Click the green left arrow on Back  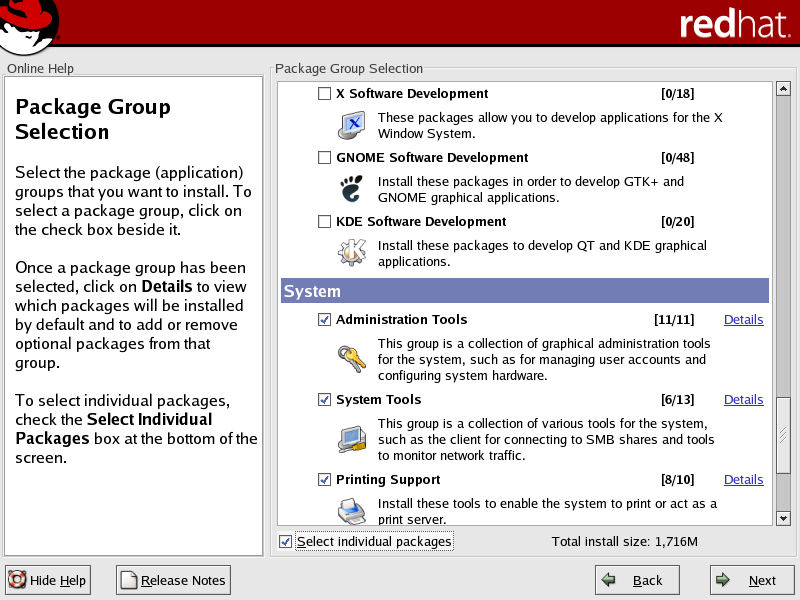(608, 580)
